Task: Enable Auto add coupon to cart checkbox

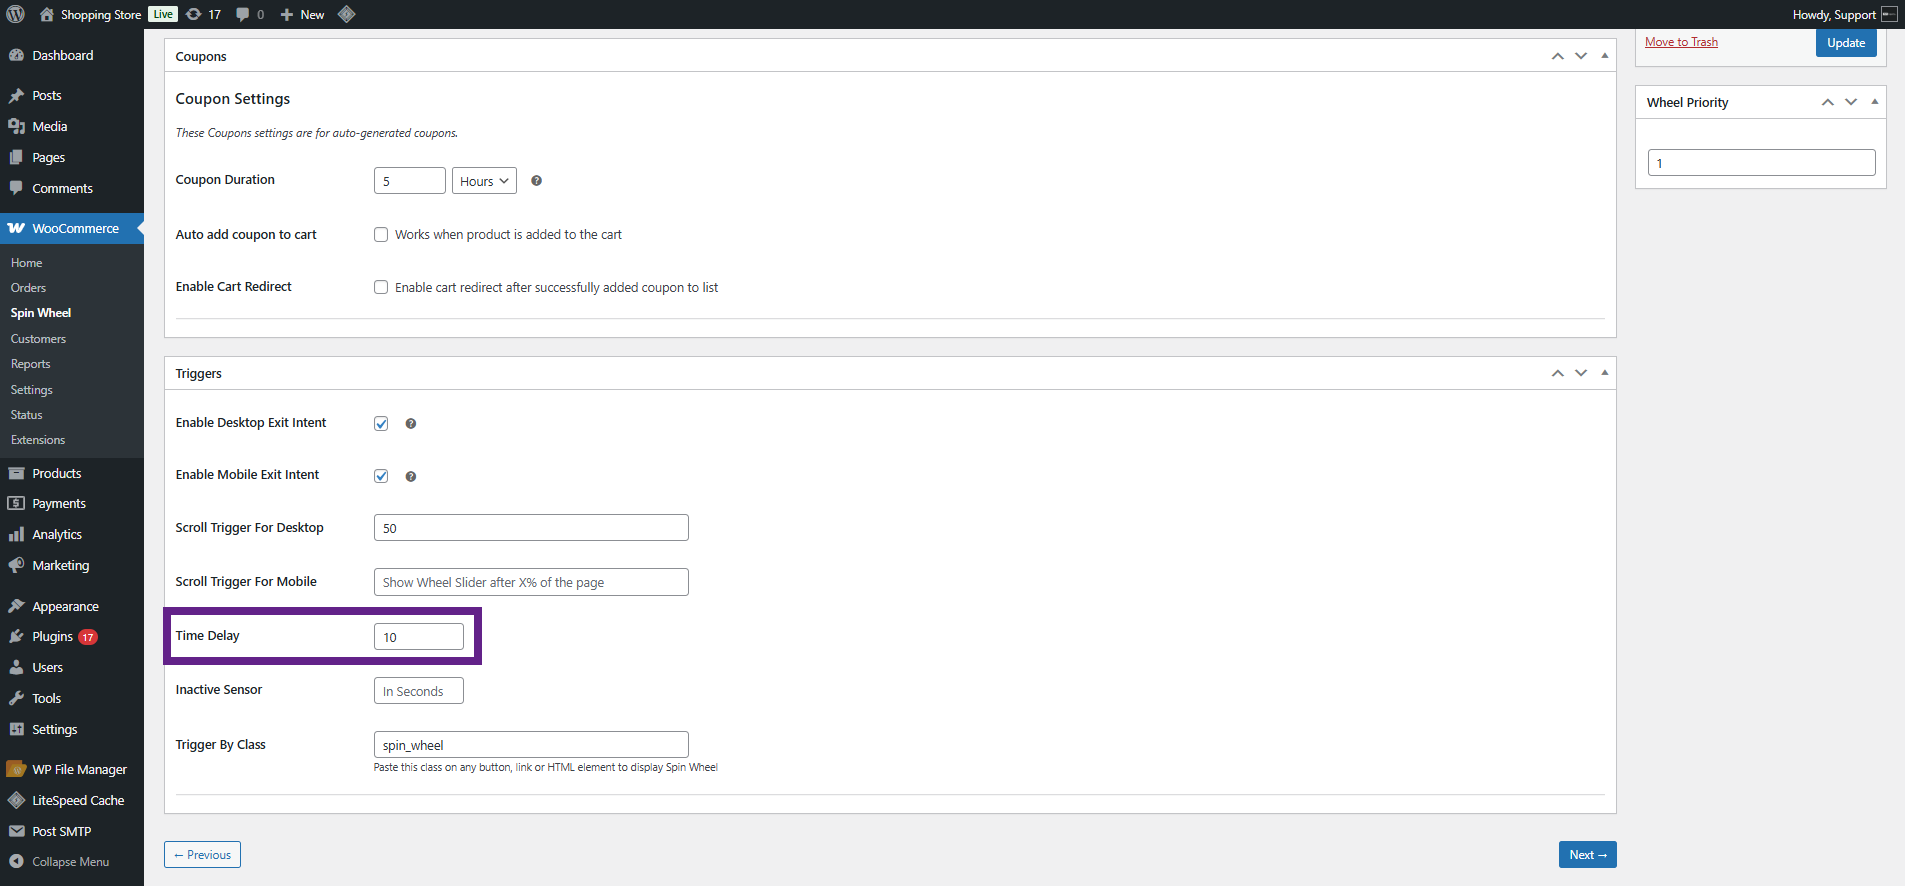Action: coord(381,235)
